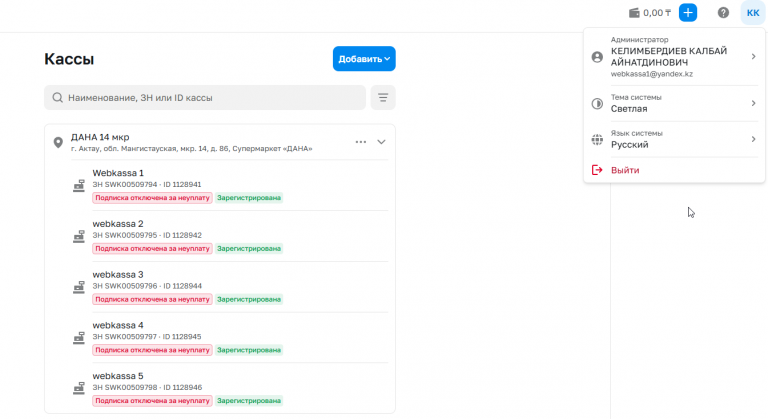
Task: Click the search magnifier icon
Action: (57, 98)
